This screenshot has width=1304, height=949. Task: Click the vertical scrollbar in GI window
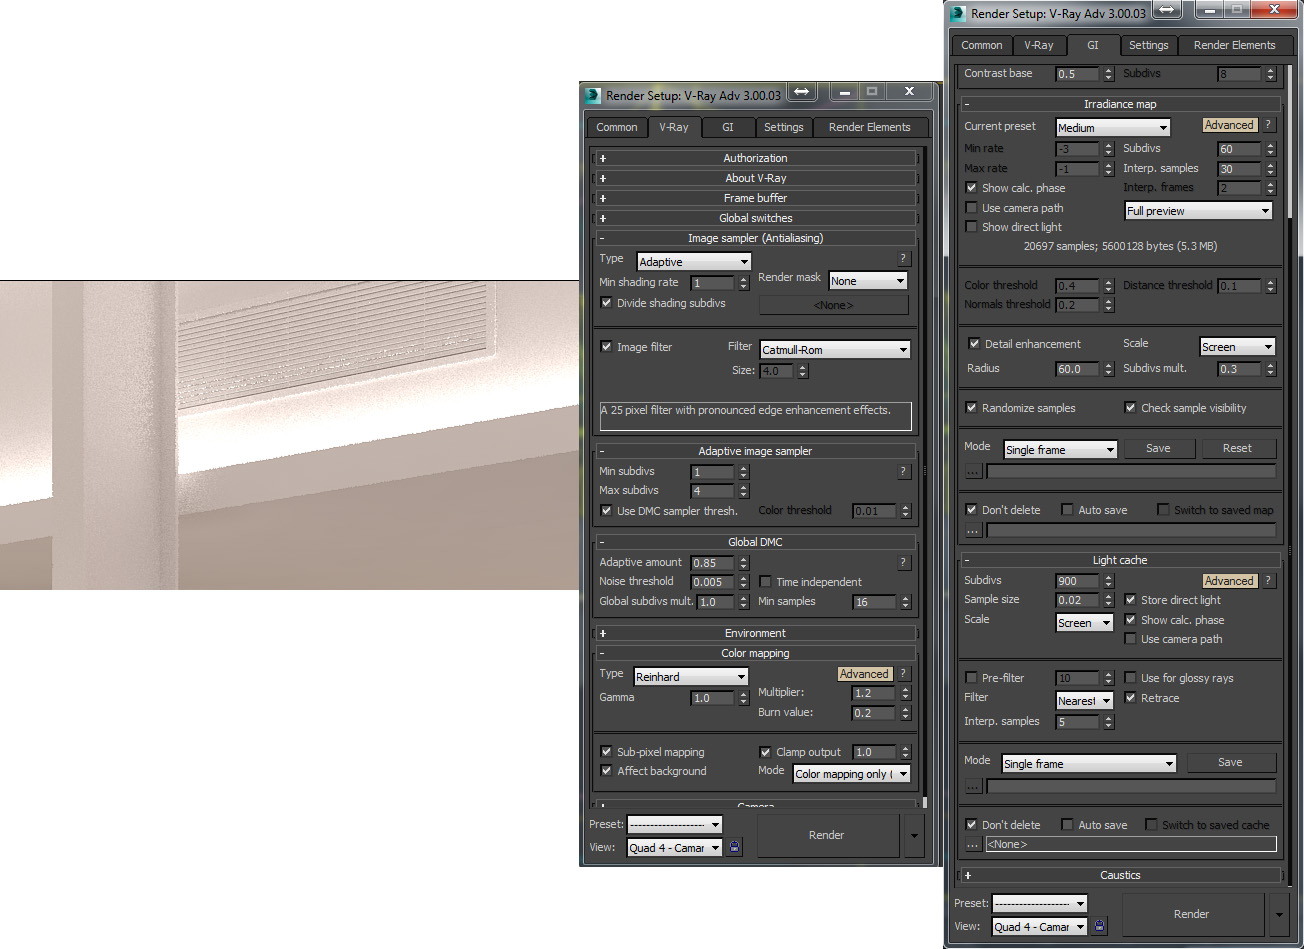tap(1291, 140)
